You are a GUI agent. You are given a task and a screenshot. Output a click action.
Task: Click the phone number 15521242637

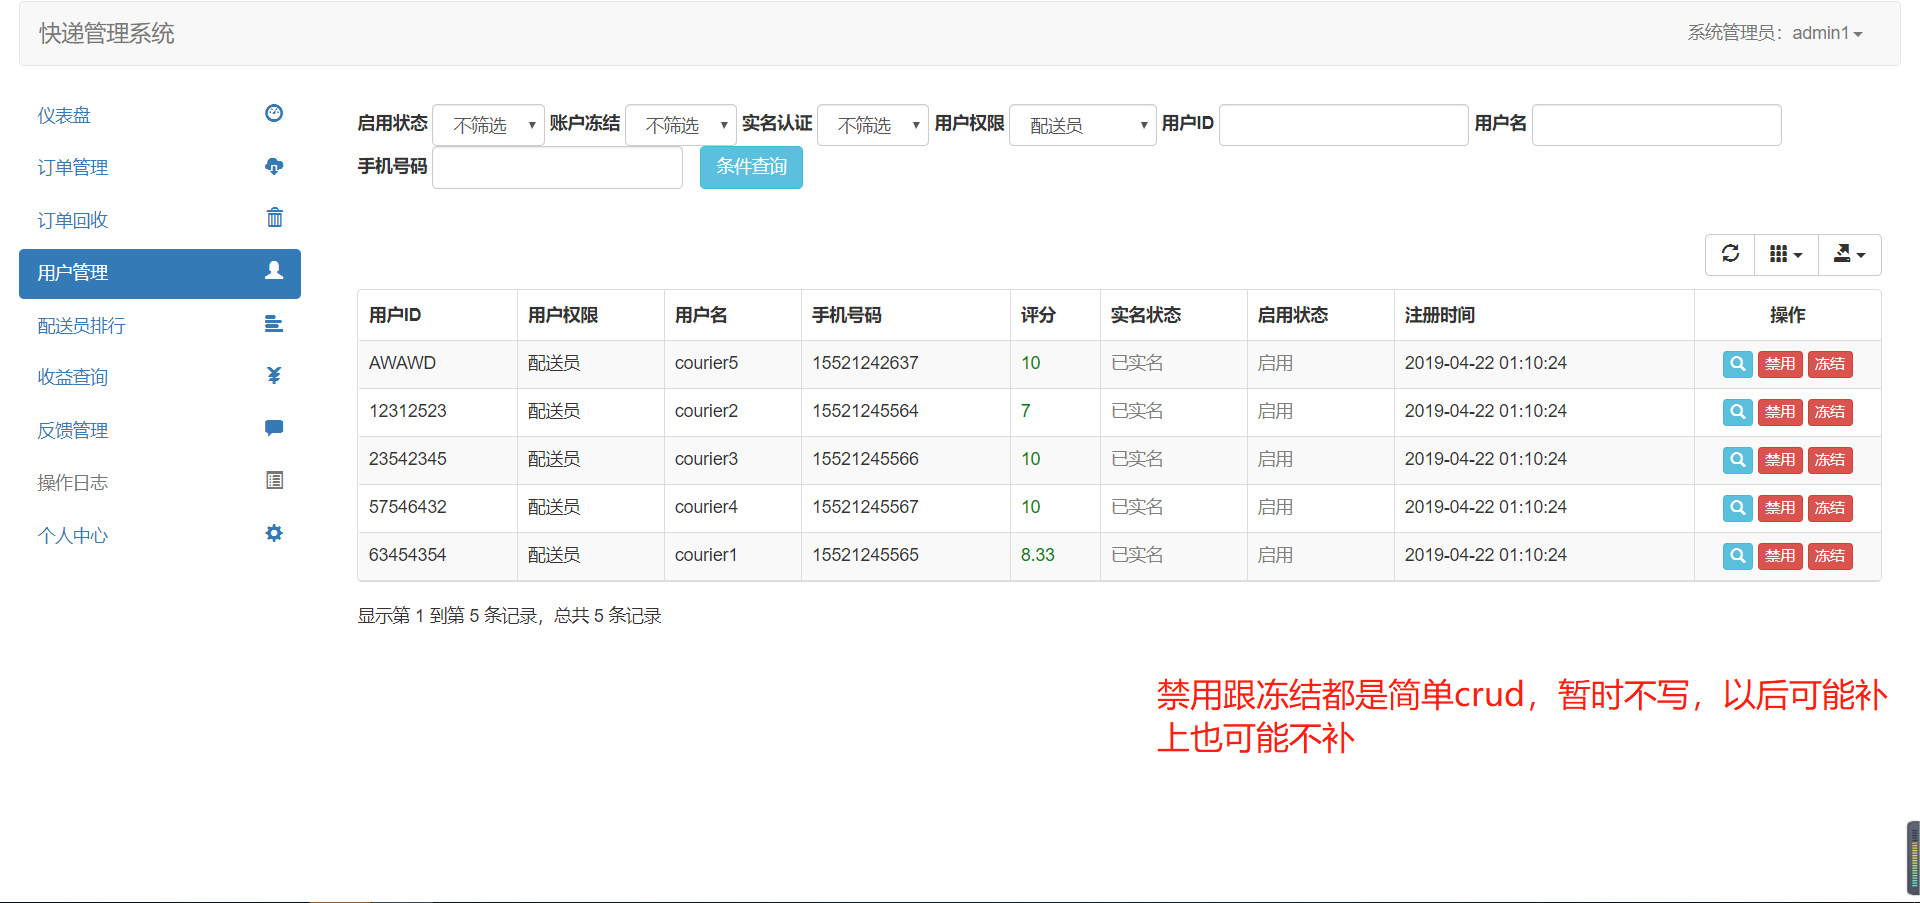pos(865,363)
